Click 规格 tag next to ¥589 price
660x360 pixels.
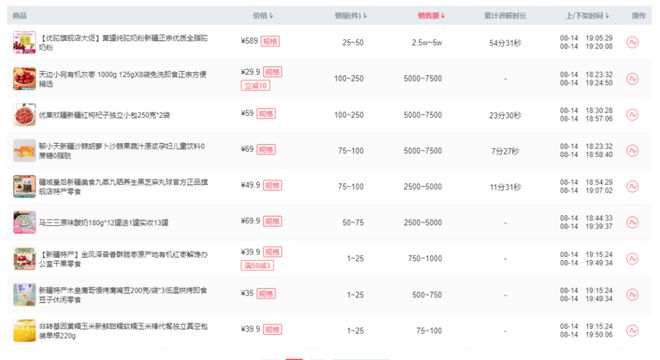click(270, 41)
